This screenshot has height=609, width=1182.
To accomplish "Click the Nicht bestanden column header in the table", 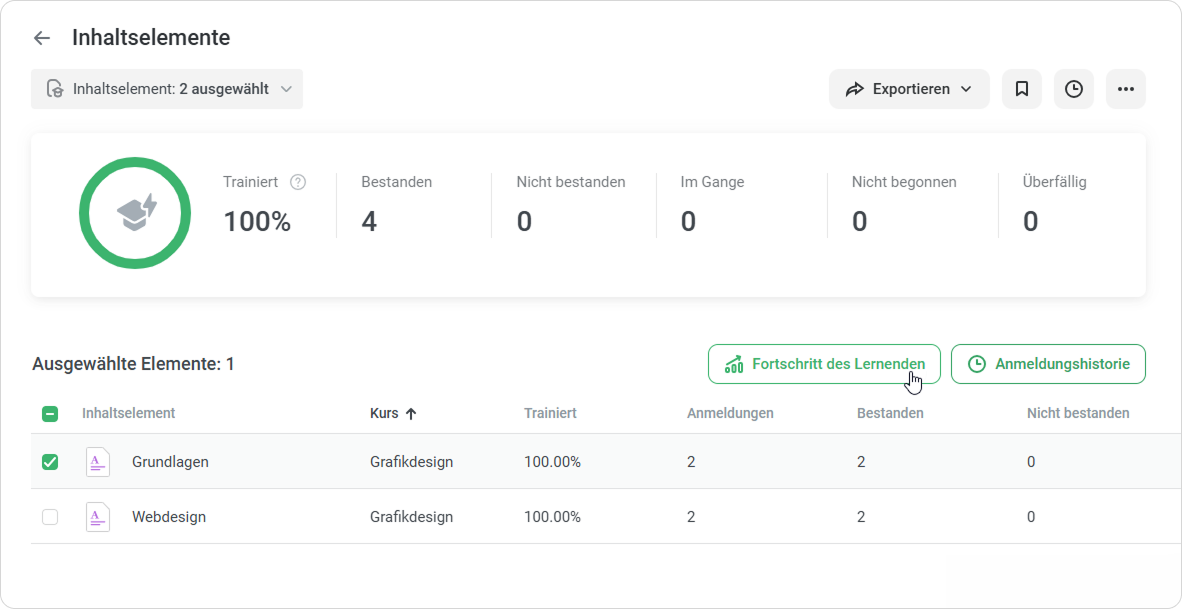I will click(x=1078, y=413).
